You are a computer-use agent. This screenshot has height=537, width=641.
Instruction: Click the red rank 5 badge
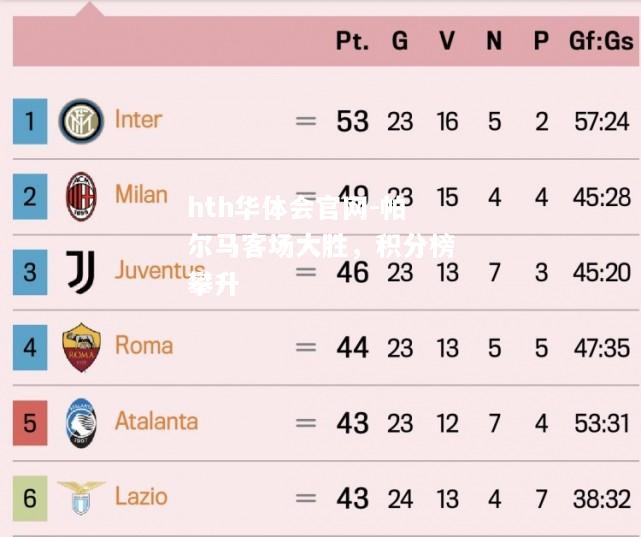(30, 423)
